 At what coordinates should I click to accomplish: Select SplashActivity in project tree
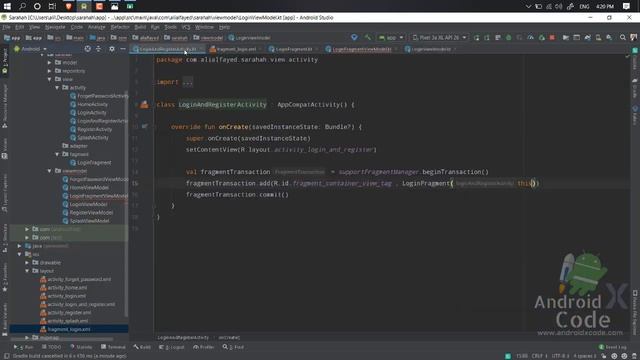[89, 138]
